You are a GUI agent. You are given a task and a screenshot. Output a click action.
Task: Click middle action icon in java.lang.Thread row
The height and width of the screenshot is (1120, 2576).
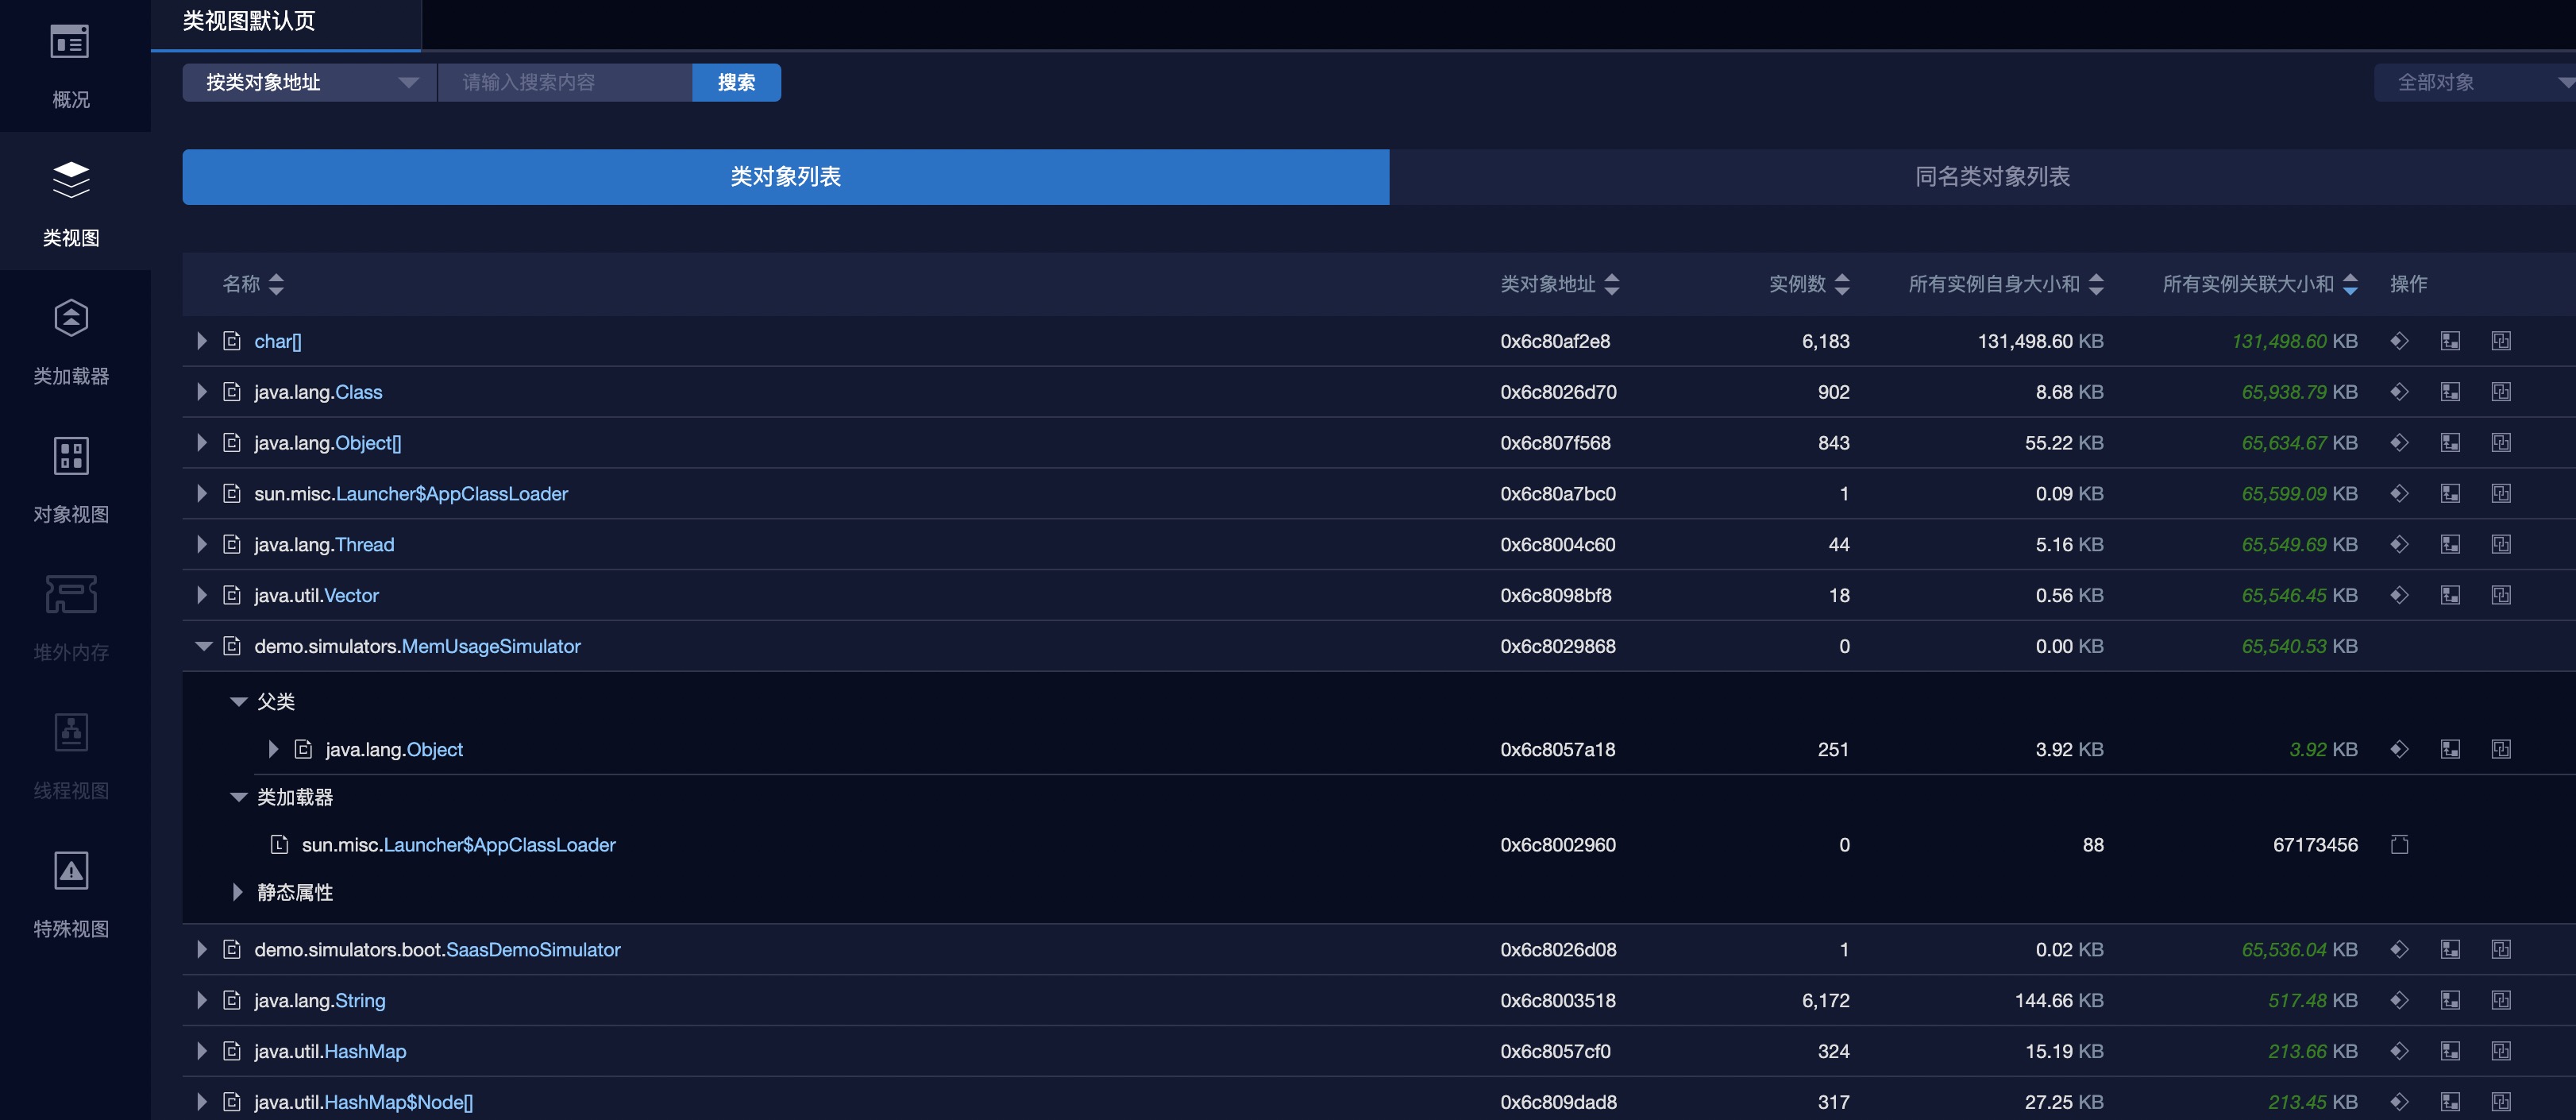[x=2450, y=545]
